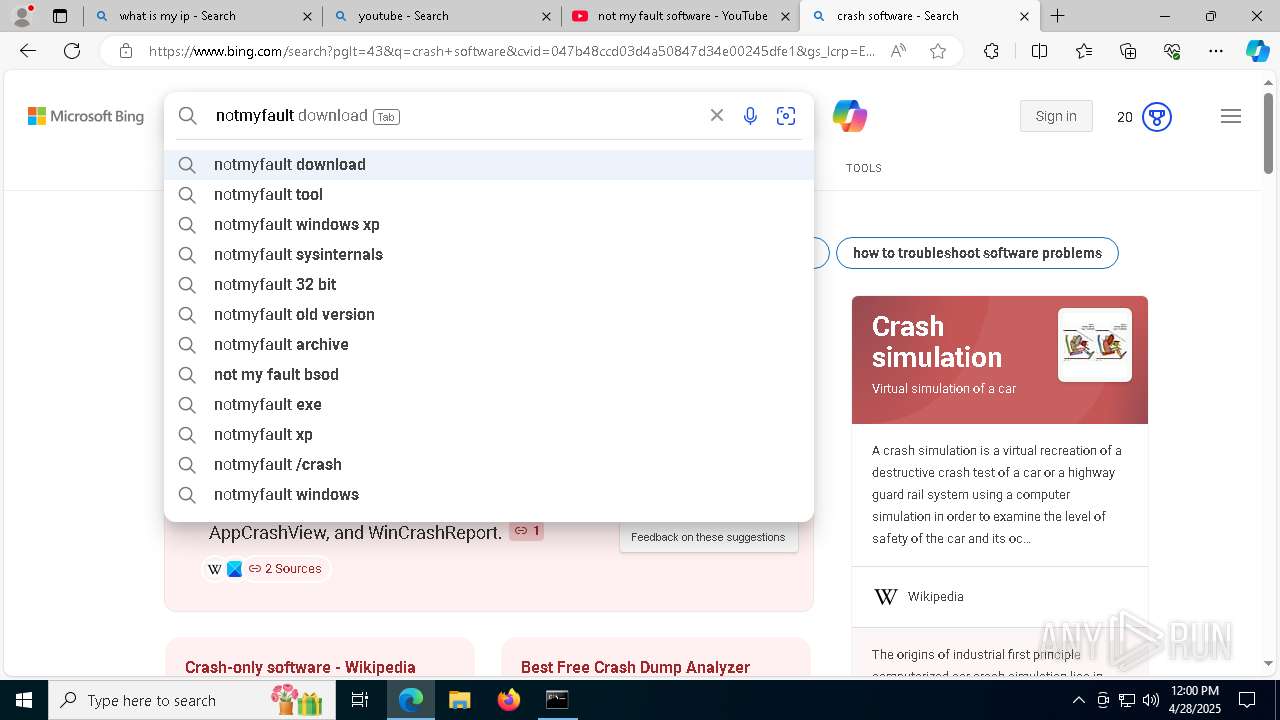Refresh the current page
The image size is (1280, 720).
[x=72, y=51]
